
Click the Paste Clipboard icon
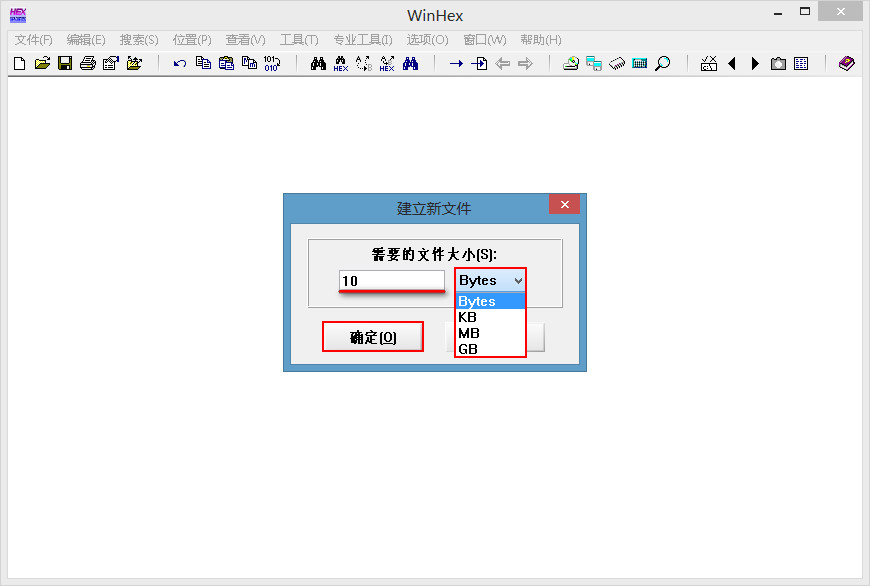226,63
